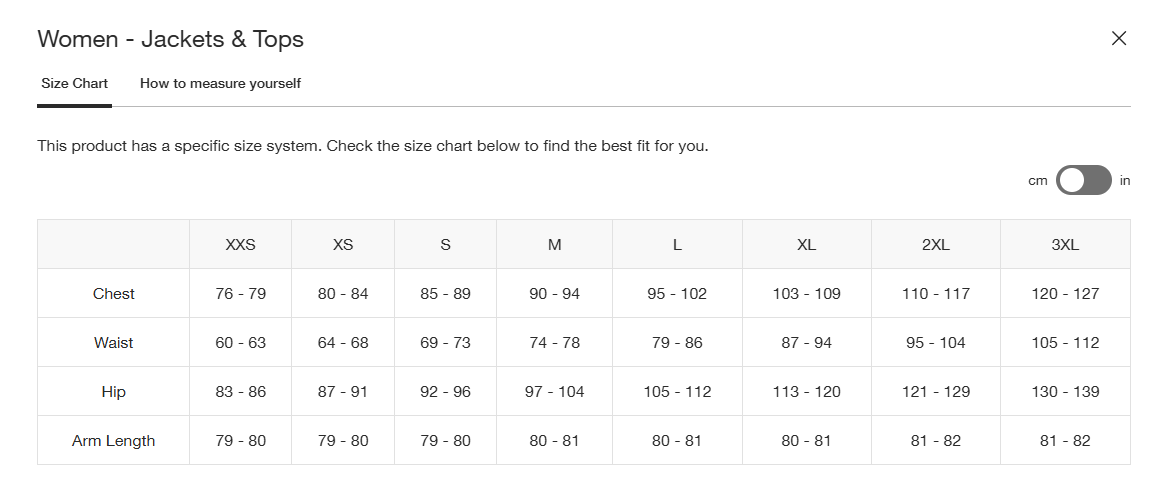Click the XL size column header
Viewport: 1157px width, 497px height.
pos(806,245)
